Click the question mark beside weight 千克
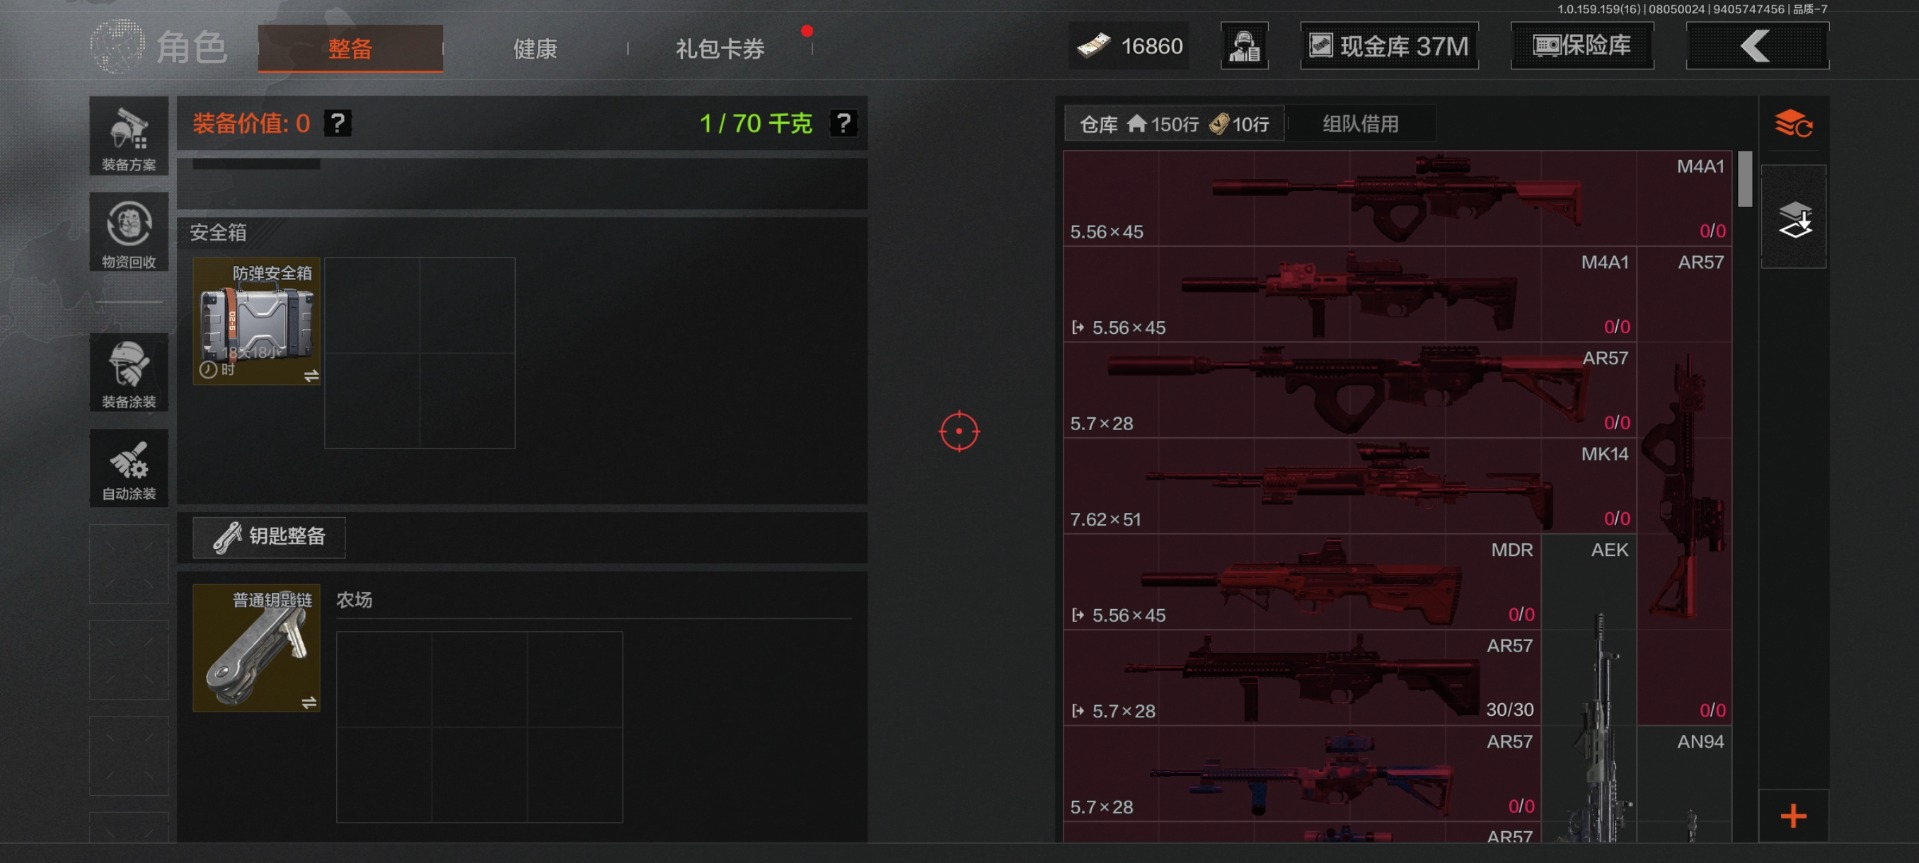The image size is (1919, 863). [x=844, y=123]
